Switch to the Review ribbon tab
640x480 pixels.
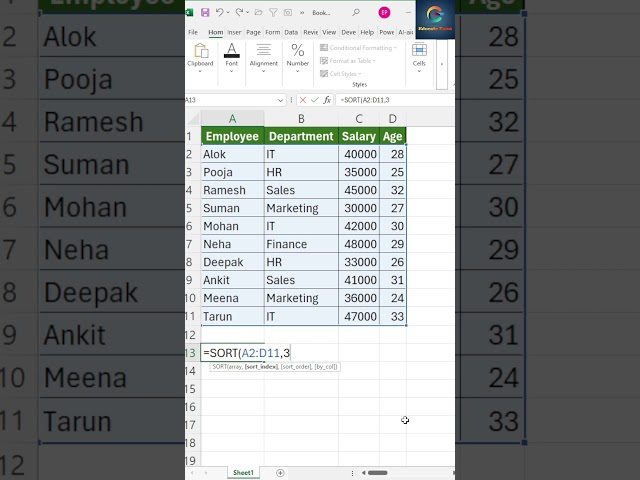tap(311, 32)
